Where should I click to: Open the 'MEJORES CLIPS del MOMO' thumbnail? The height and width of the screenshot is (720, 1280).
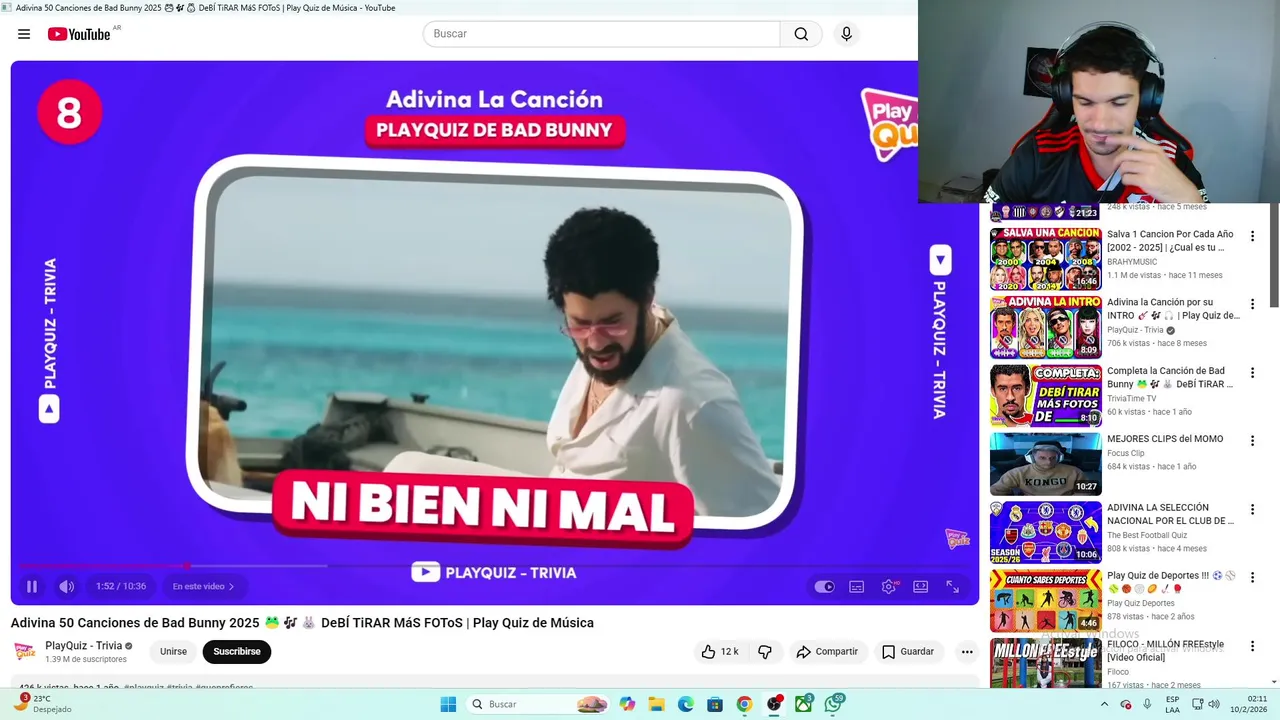coord(1046,464)
